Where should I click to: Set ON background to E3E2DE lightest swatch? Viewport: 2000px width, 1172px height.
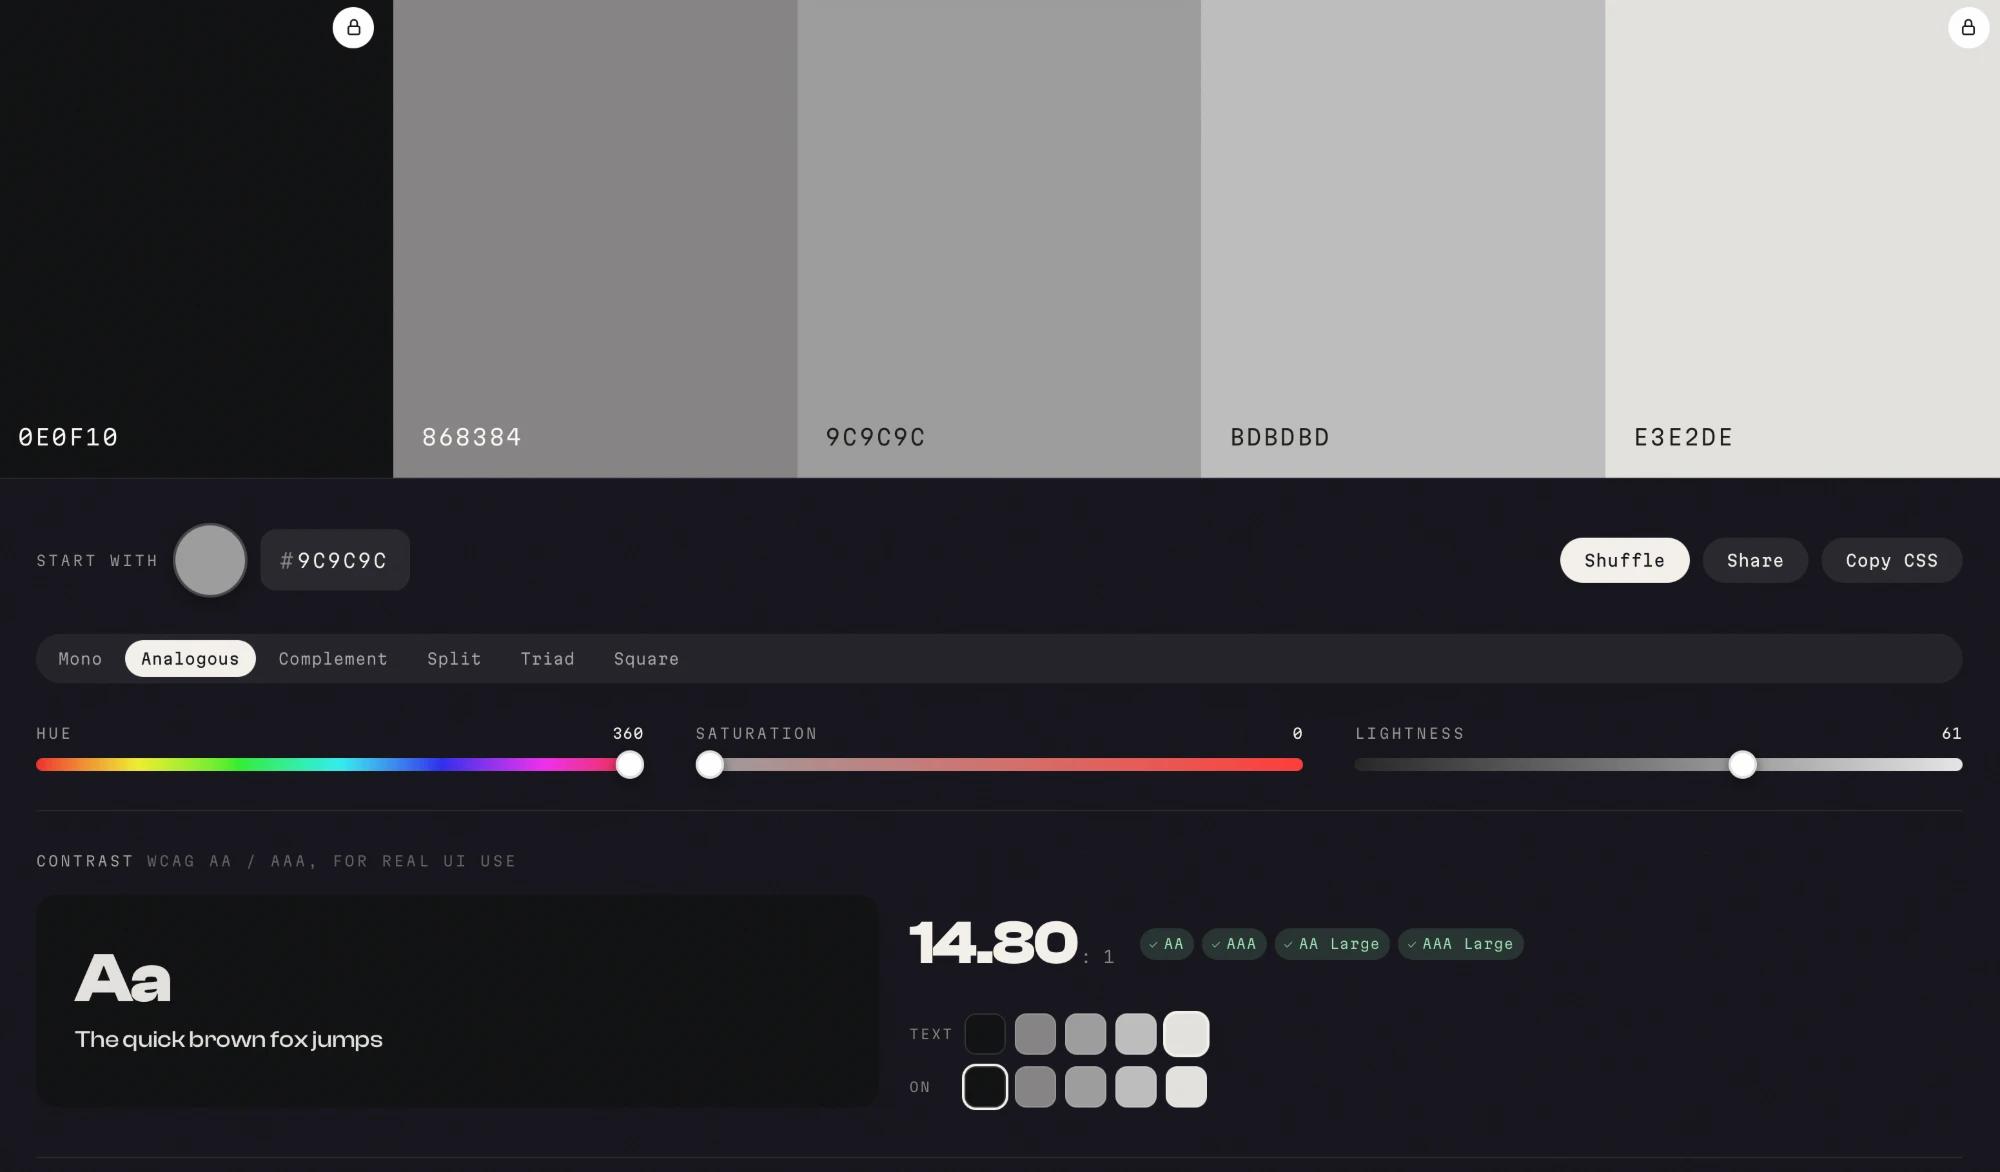tap(1186, 1087)
